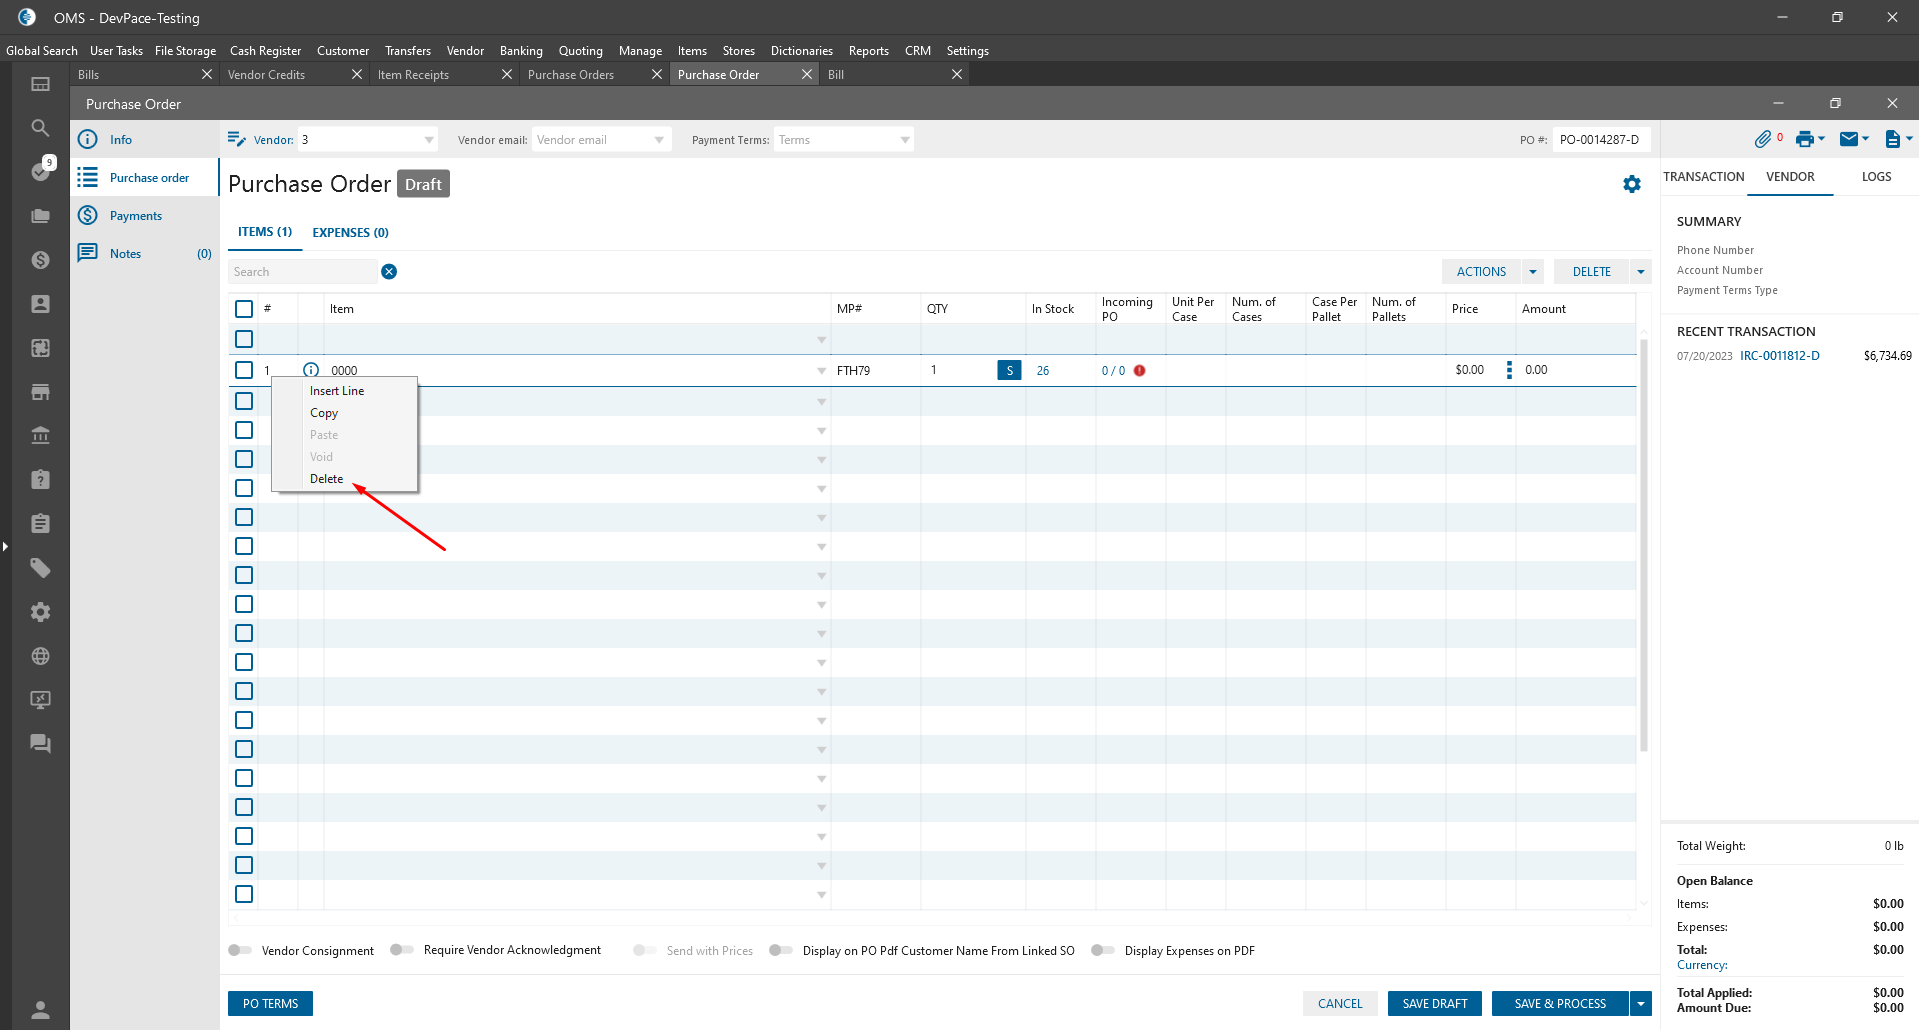Viewport: 1919px width, 1030px height.
Task: Enable Require Vendor Acknowledgment toggle
Action: tap(402, 950)
